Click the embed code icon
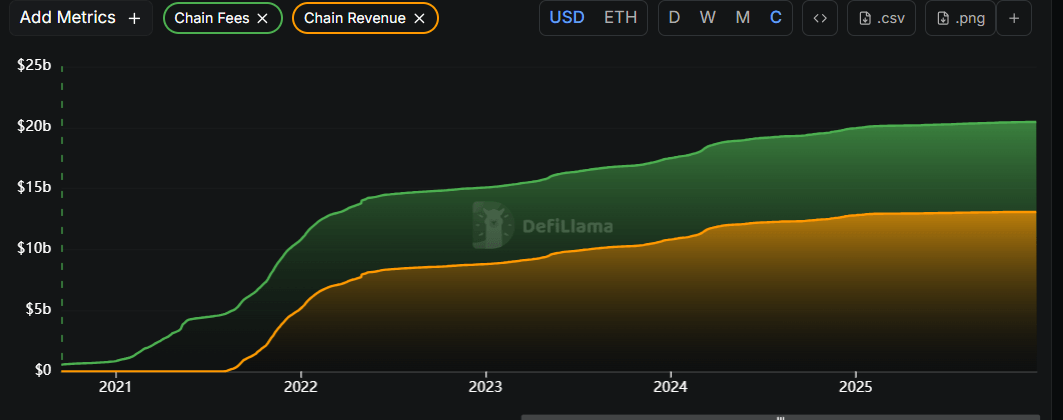This screenshot has width=1063, height=420. (820, 18)
